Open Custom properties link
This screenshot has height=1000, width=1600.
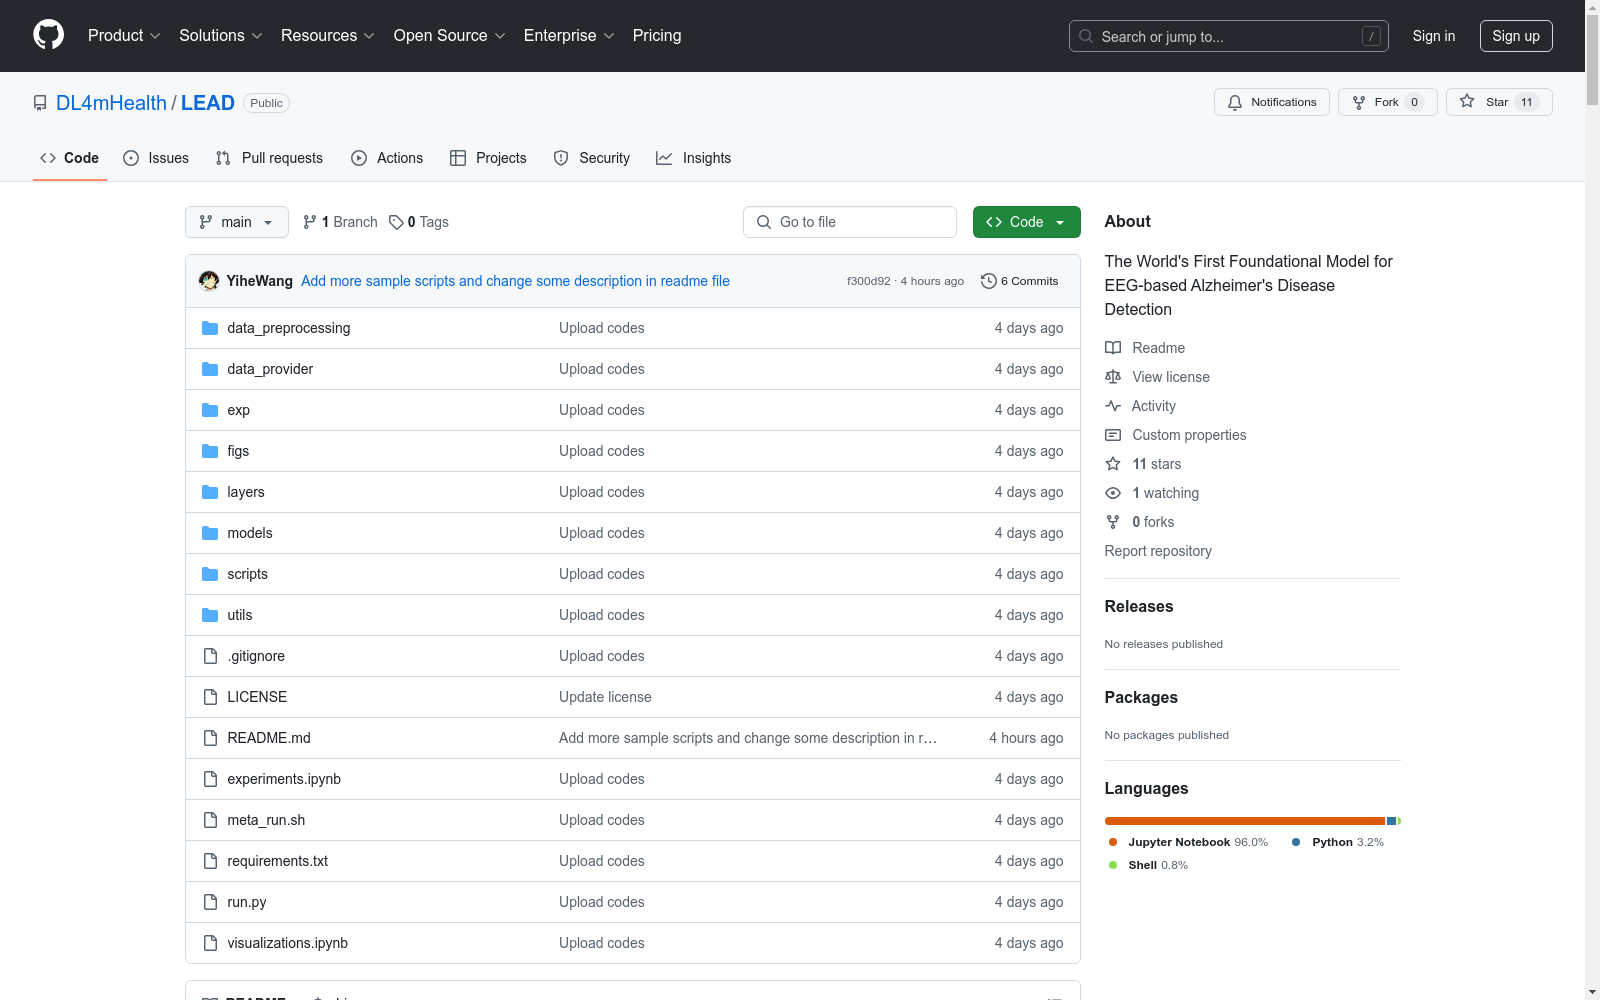[1189, 435]
